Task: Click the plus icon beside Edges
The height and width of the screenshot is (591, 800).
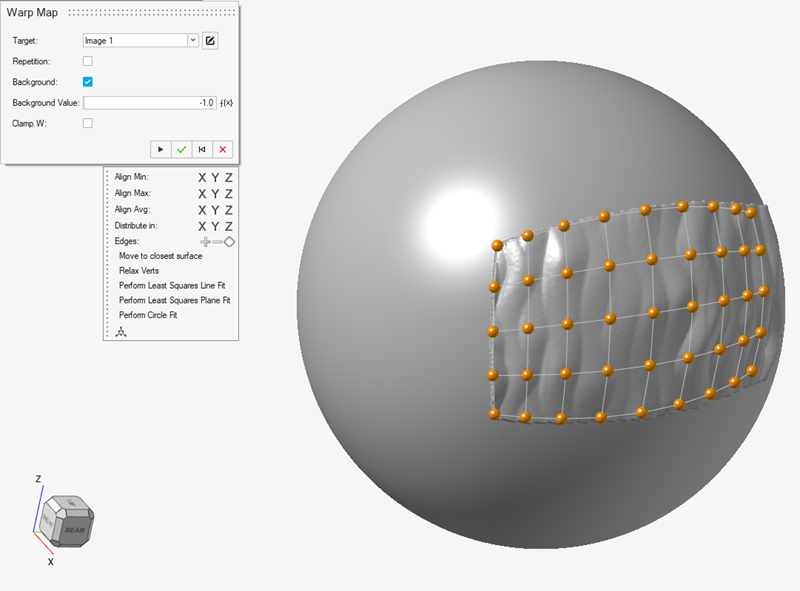Action: click(x=206, y=242)
